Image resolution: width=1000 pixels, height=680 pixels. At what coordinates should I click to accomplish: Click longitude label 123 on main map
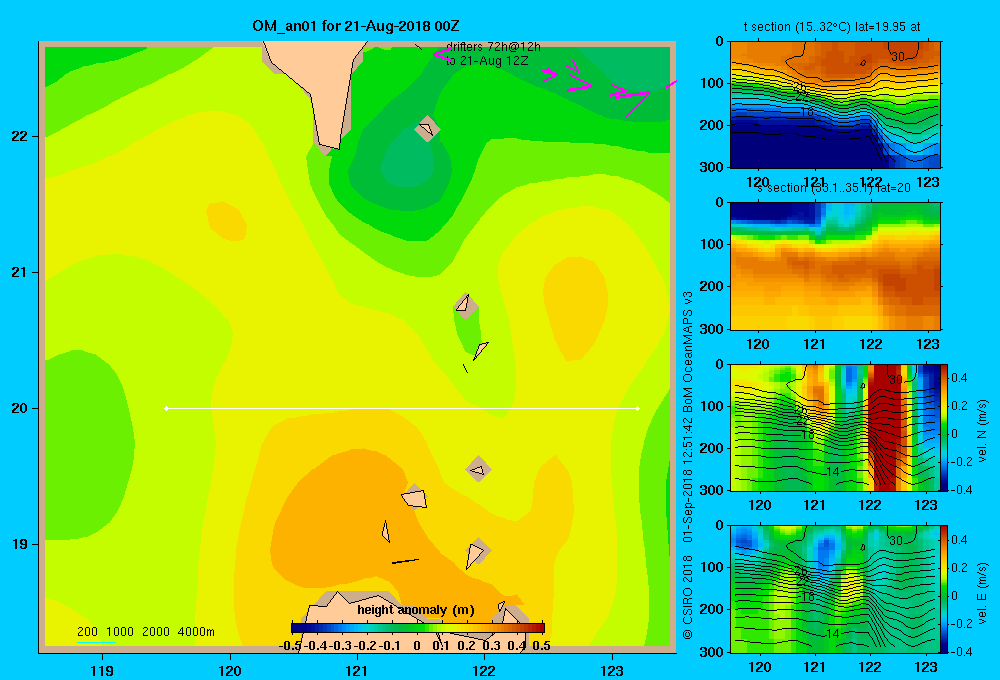tap(612, 670)
